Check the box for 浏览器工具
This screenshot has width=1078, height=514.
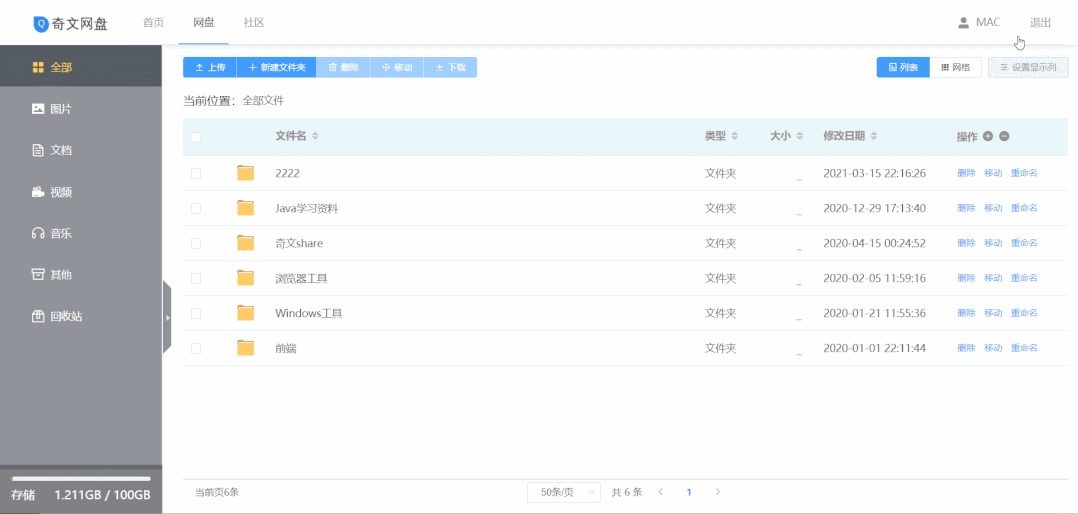tap(196, 278)
